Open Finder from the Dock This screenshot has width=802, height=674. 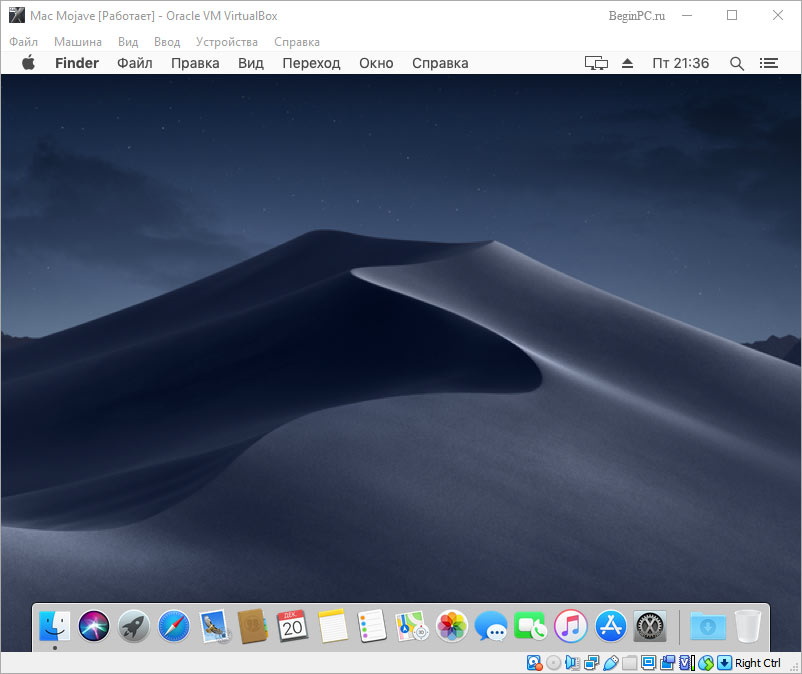(x=55, y=625)
